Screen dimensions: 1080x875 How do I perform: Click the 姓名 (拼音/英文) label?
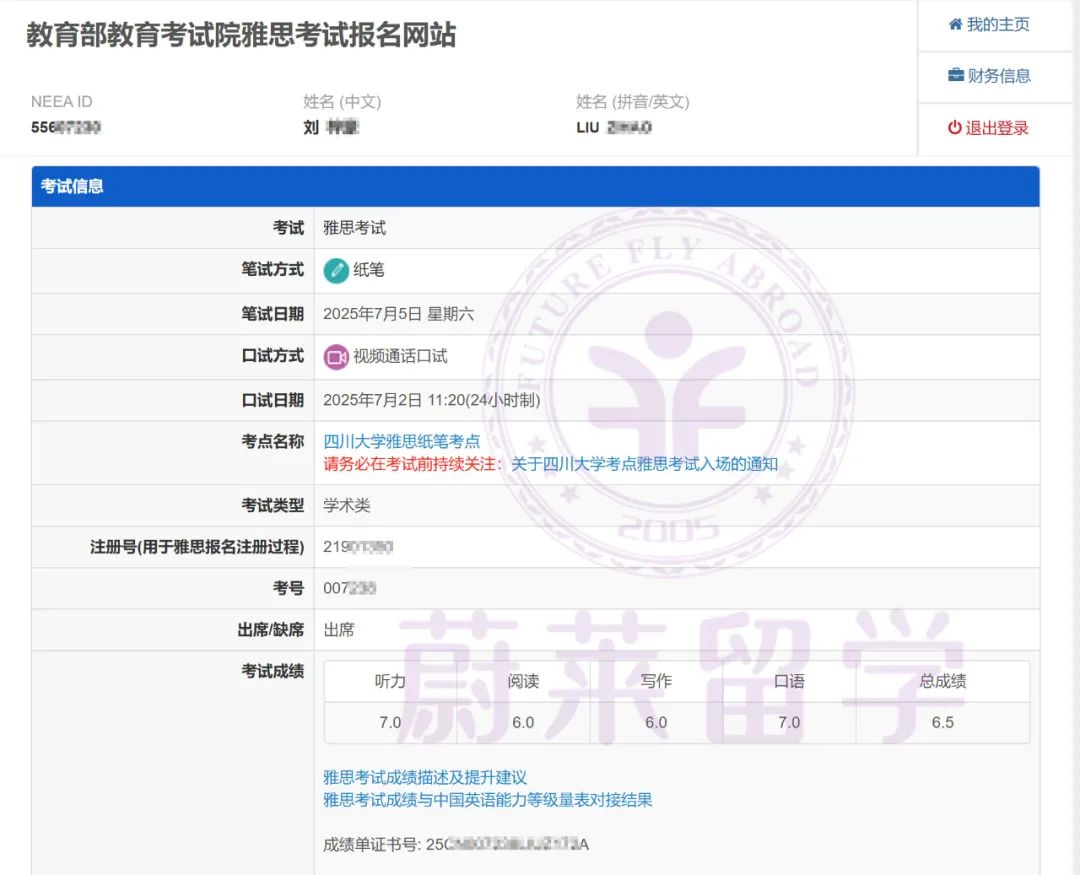coord(633,102)
